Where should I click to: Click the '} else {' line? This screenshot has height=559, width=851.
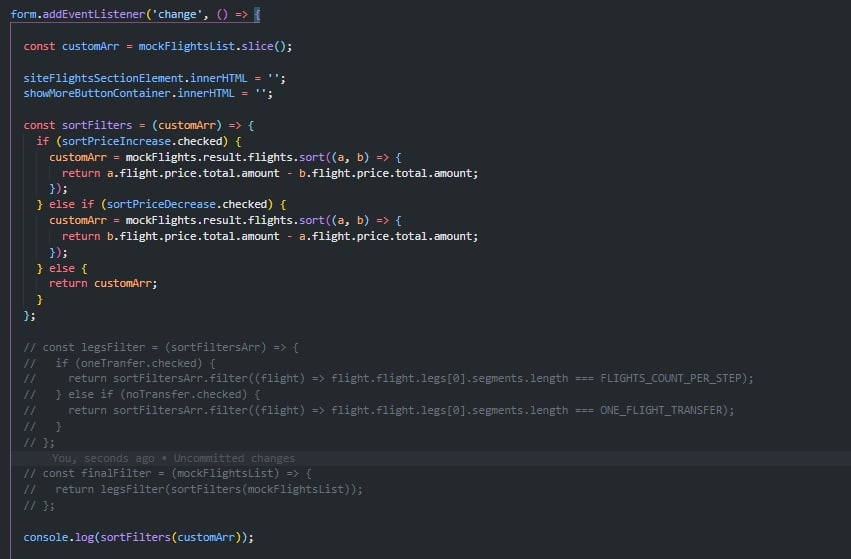(62, 268)
